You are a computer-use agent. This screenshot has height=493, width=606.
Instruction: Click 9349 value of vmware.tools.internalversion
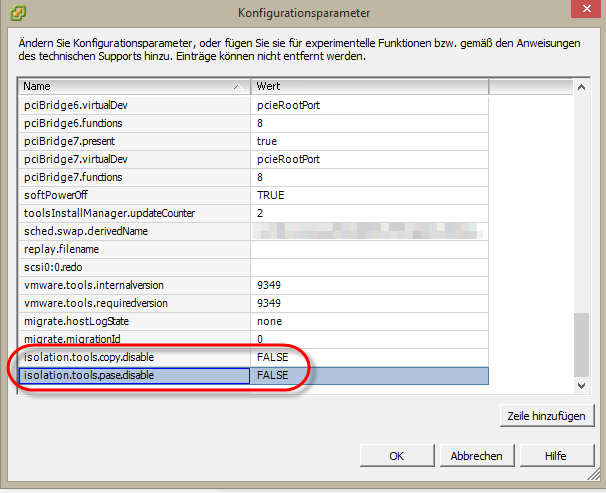(370, 285)
